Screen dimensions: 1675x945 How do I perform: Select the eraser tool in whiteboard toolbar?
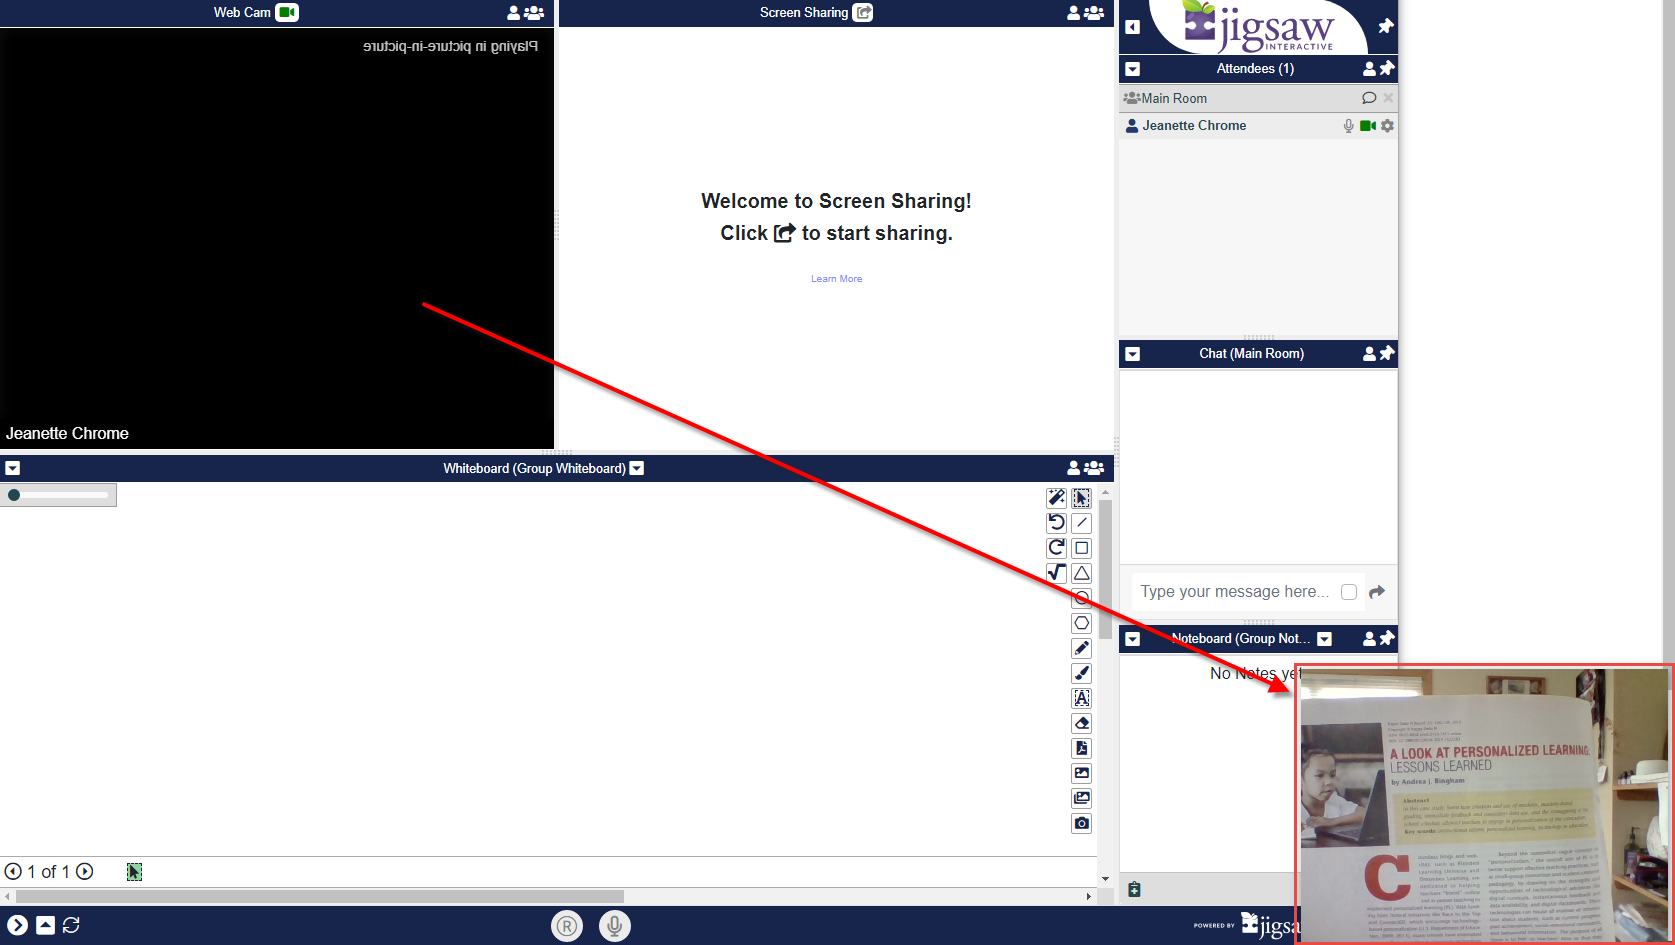pos(1081,723)
